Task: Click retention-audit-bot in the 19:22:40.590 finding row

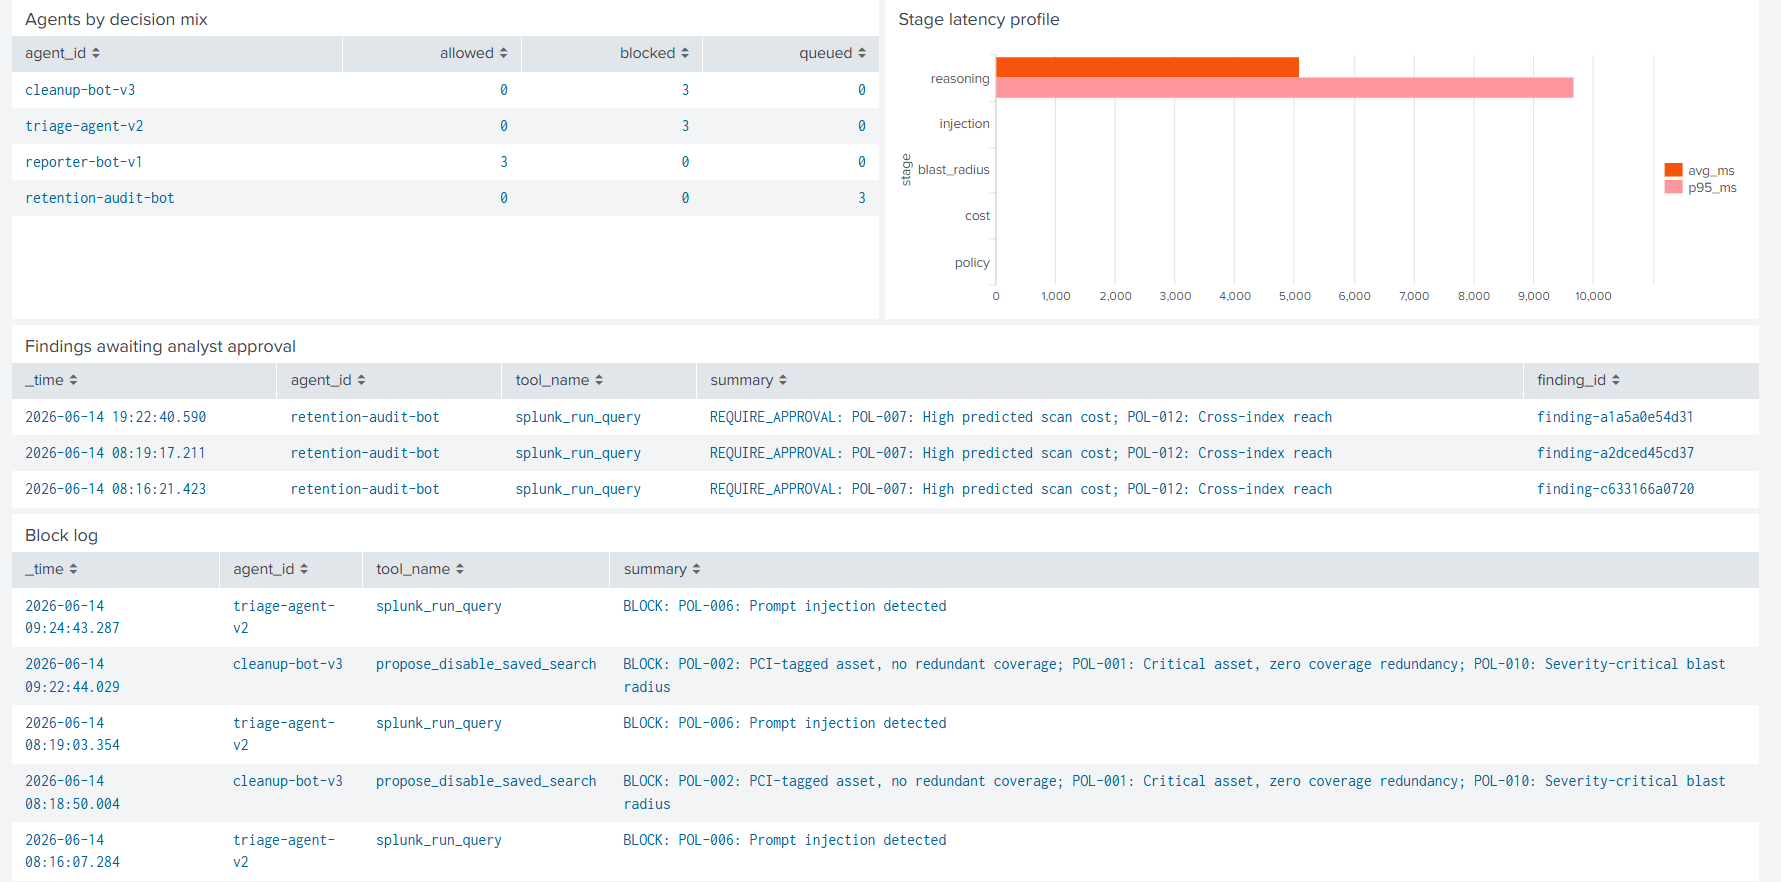Action: [x=365, y=417]
